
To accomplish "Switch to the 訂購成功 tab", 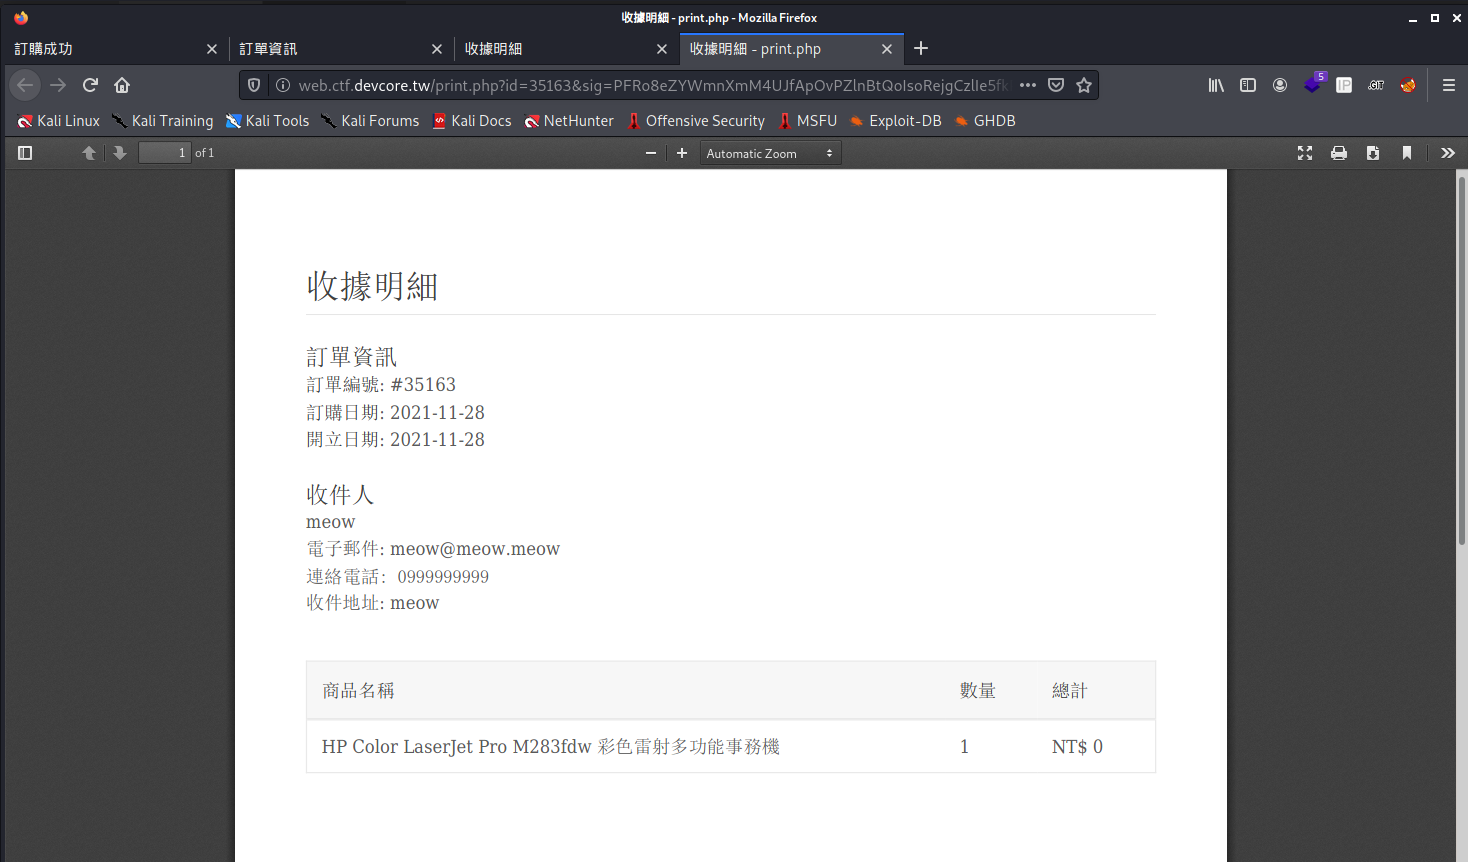I will (100, 49).
